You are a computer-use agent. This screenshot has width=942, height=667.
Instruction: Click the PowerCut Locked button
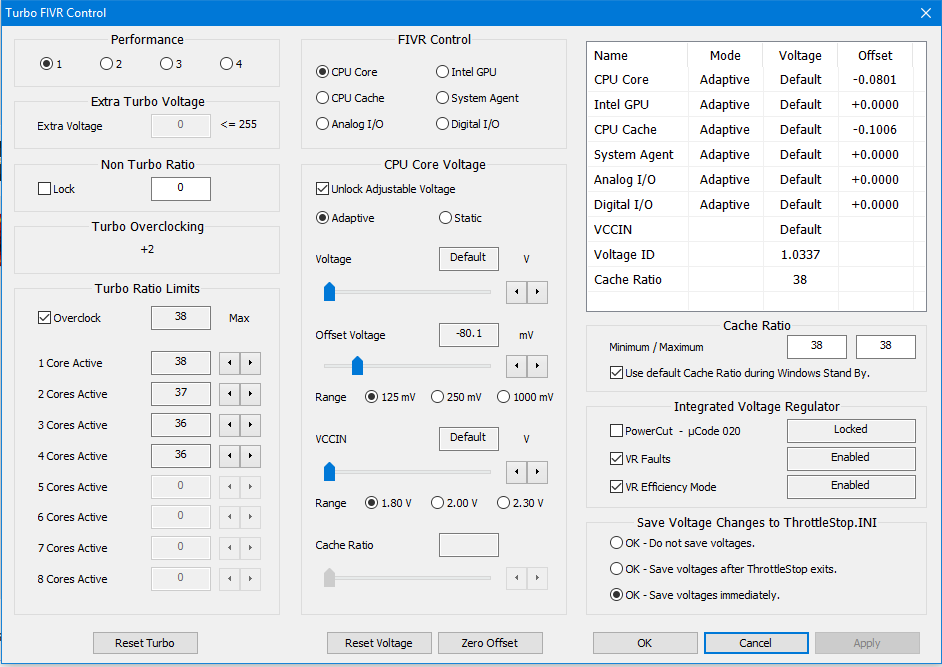[851, 430]
